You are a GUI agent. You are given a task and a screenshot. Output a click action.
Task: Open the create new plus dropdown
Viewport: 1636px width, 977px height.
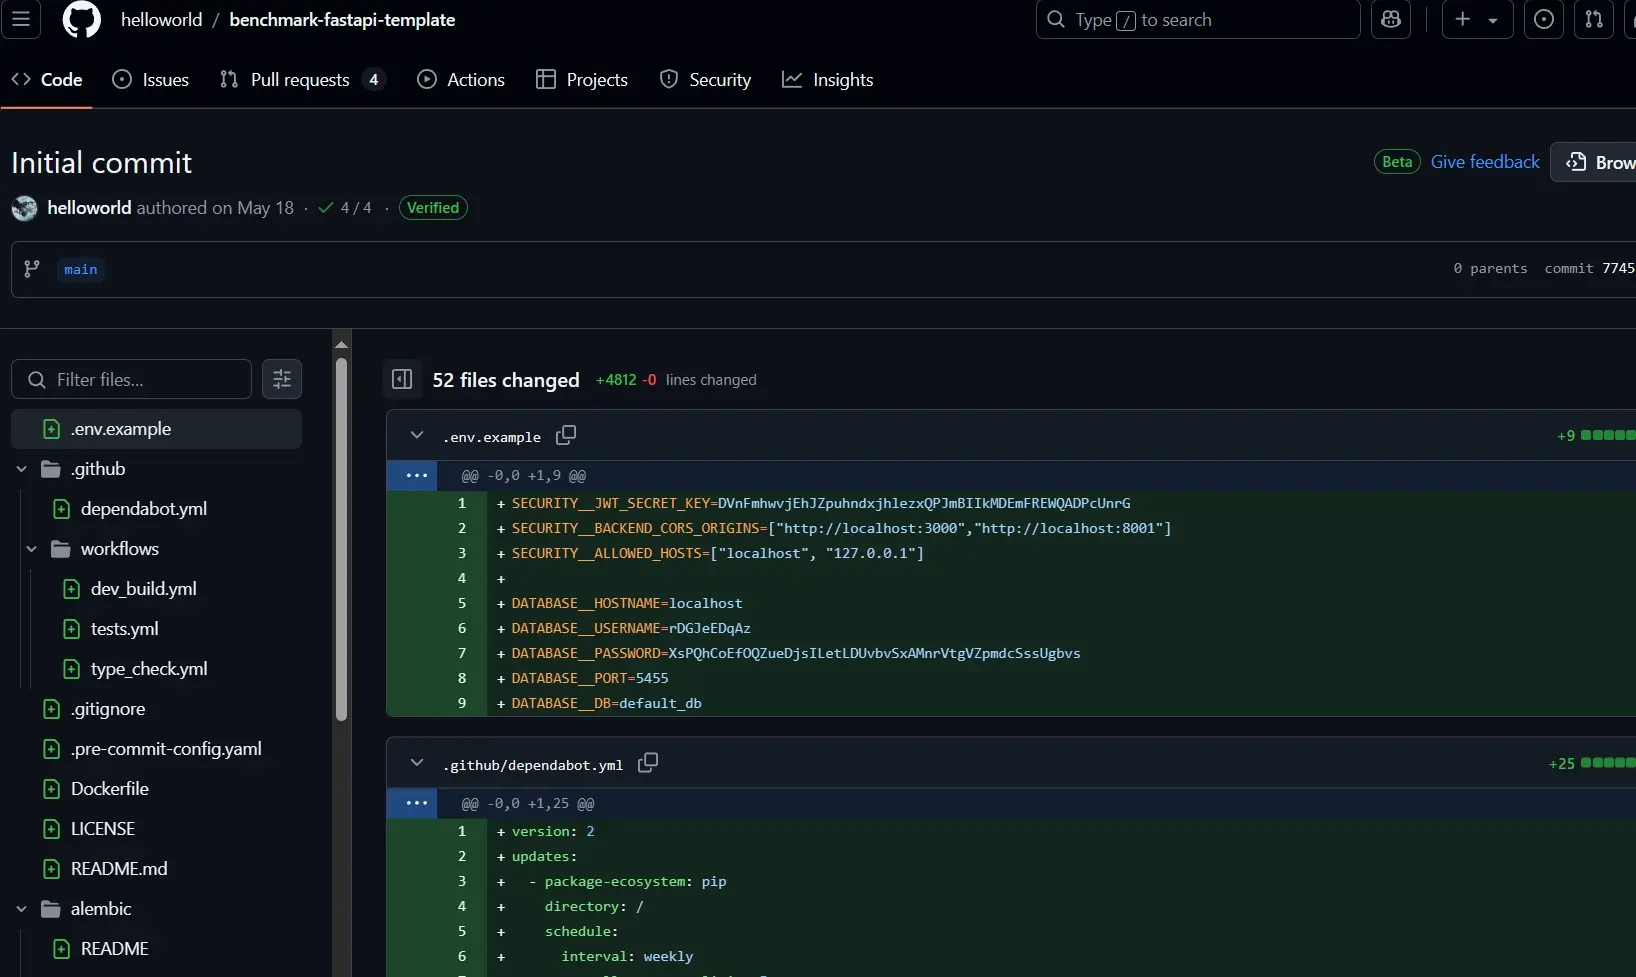[1476, 20]
